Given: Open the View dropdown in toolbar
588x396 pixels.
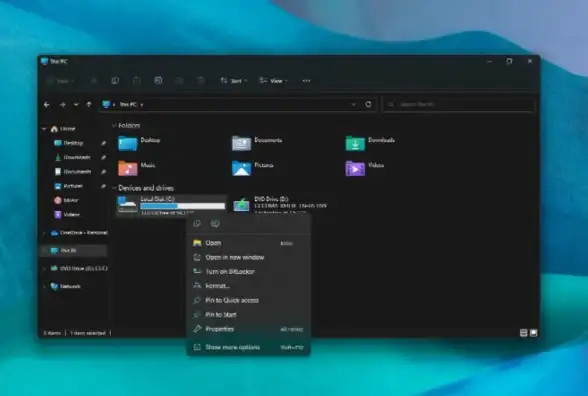Looking at the screenshot, I should pyautogui.click(x=273, y=81).
